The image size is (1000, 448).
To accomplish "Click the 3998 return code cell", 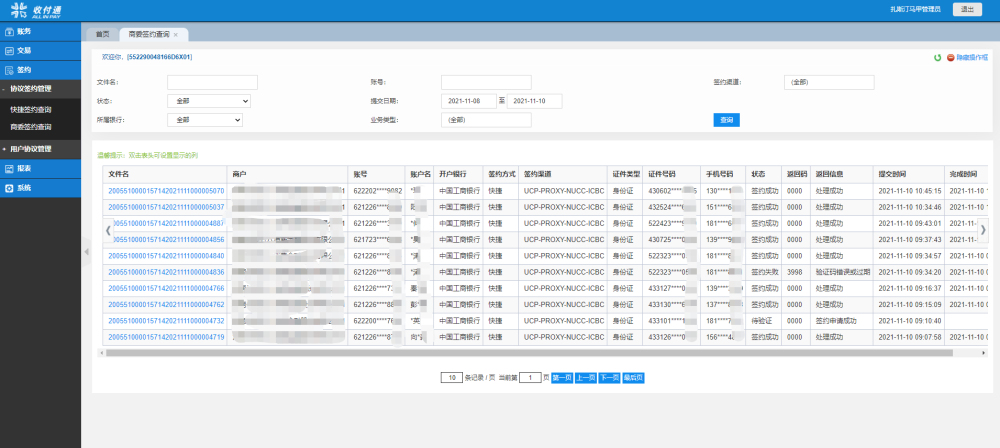I will point(795,272).
